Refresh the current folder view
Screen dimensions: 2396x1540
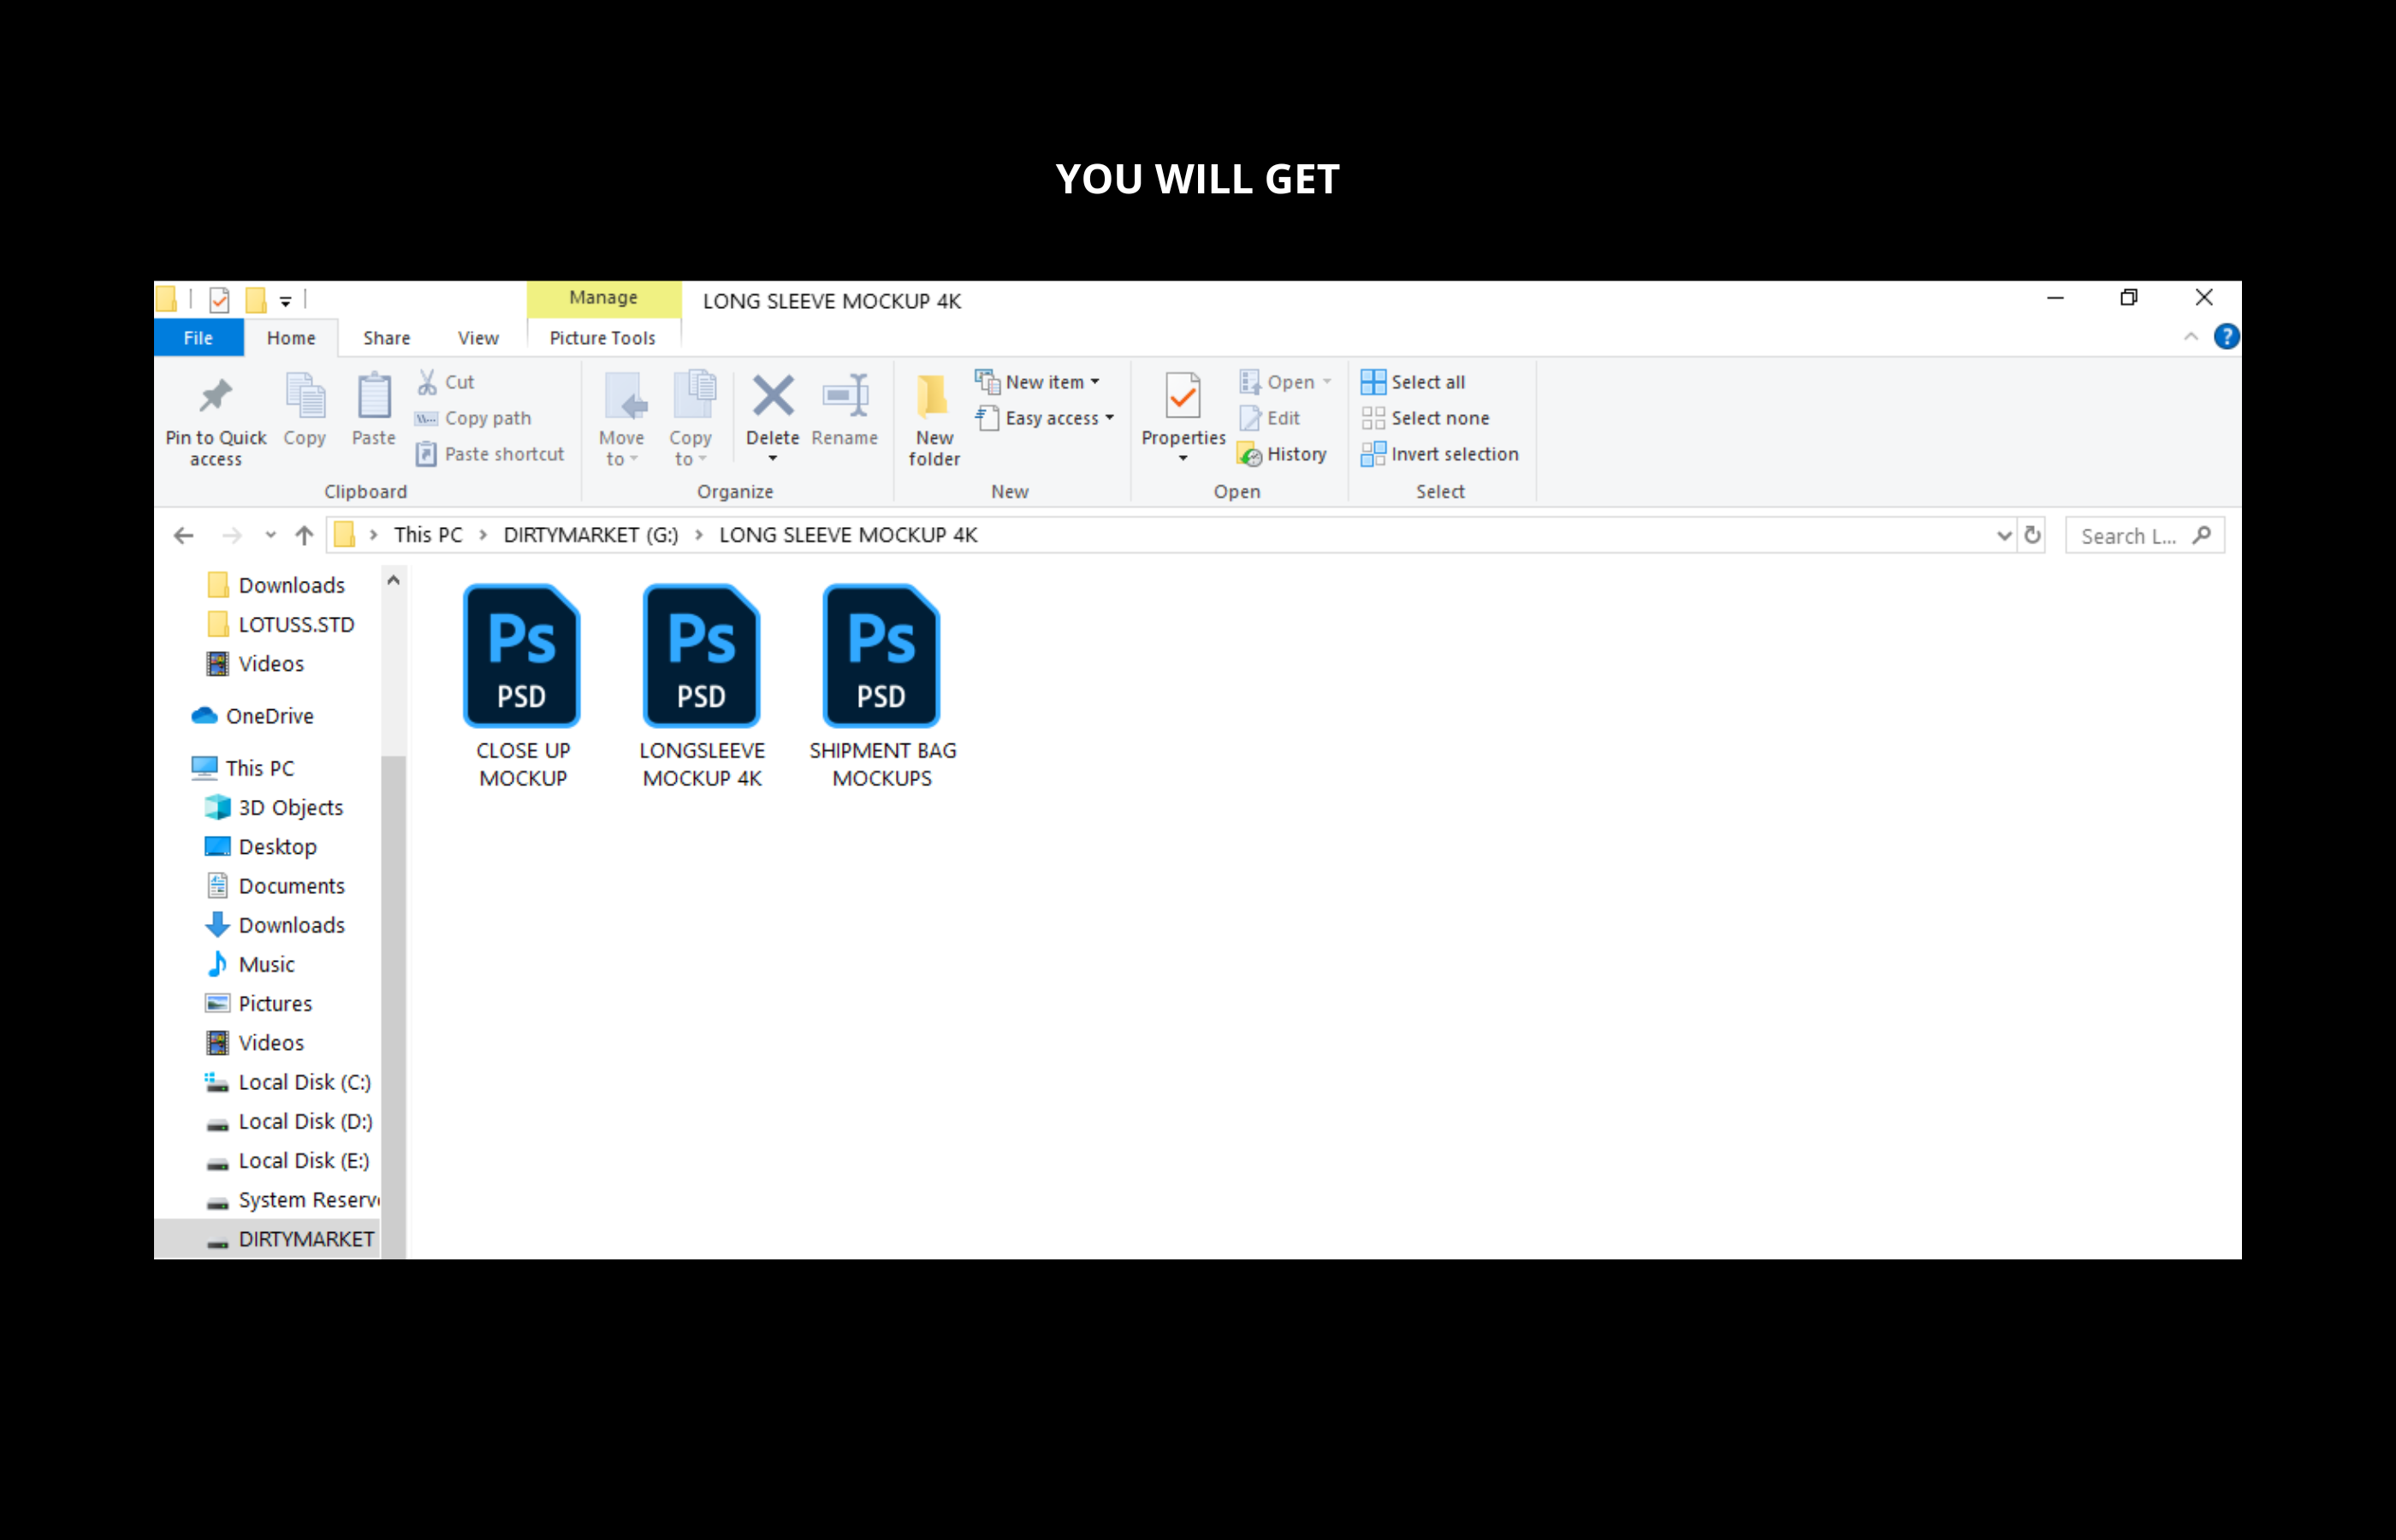2032,535
